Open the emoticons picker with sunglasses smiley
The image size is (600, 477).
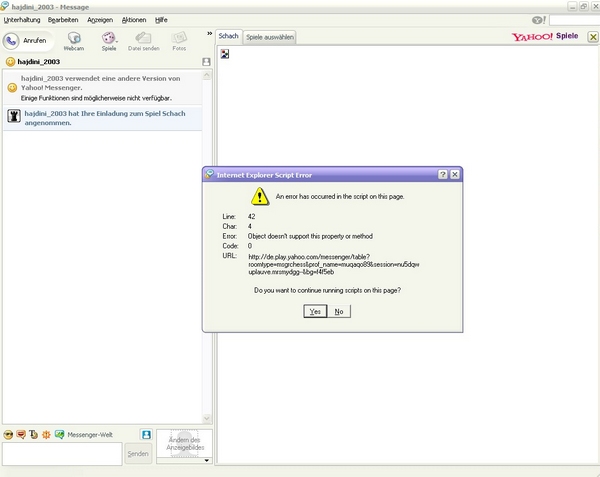(8, 435)
